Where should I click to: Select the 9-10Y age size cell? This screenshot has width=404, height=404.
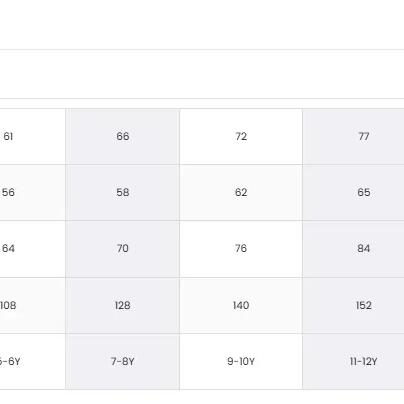point(241,361)
